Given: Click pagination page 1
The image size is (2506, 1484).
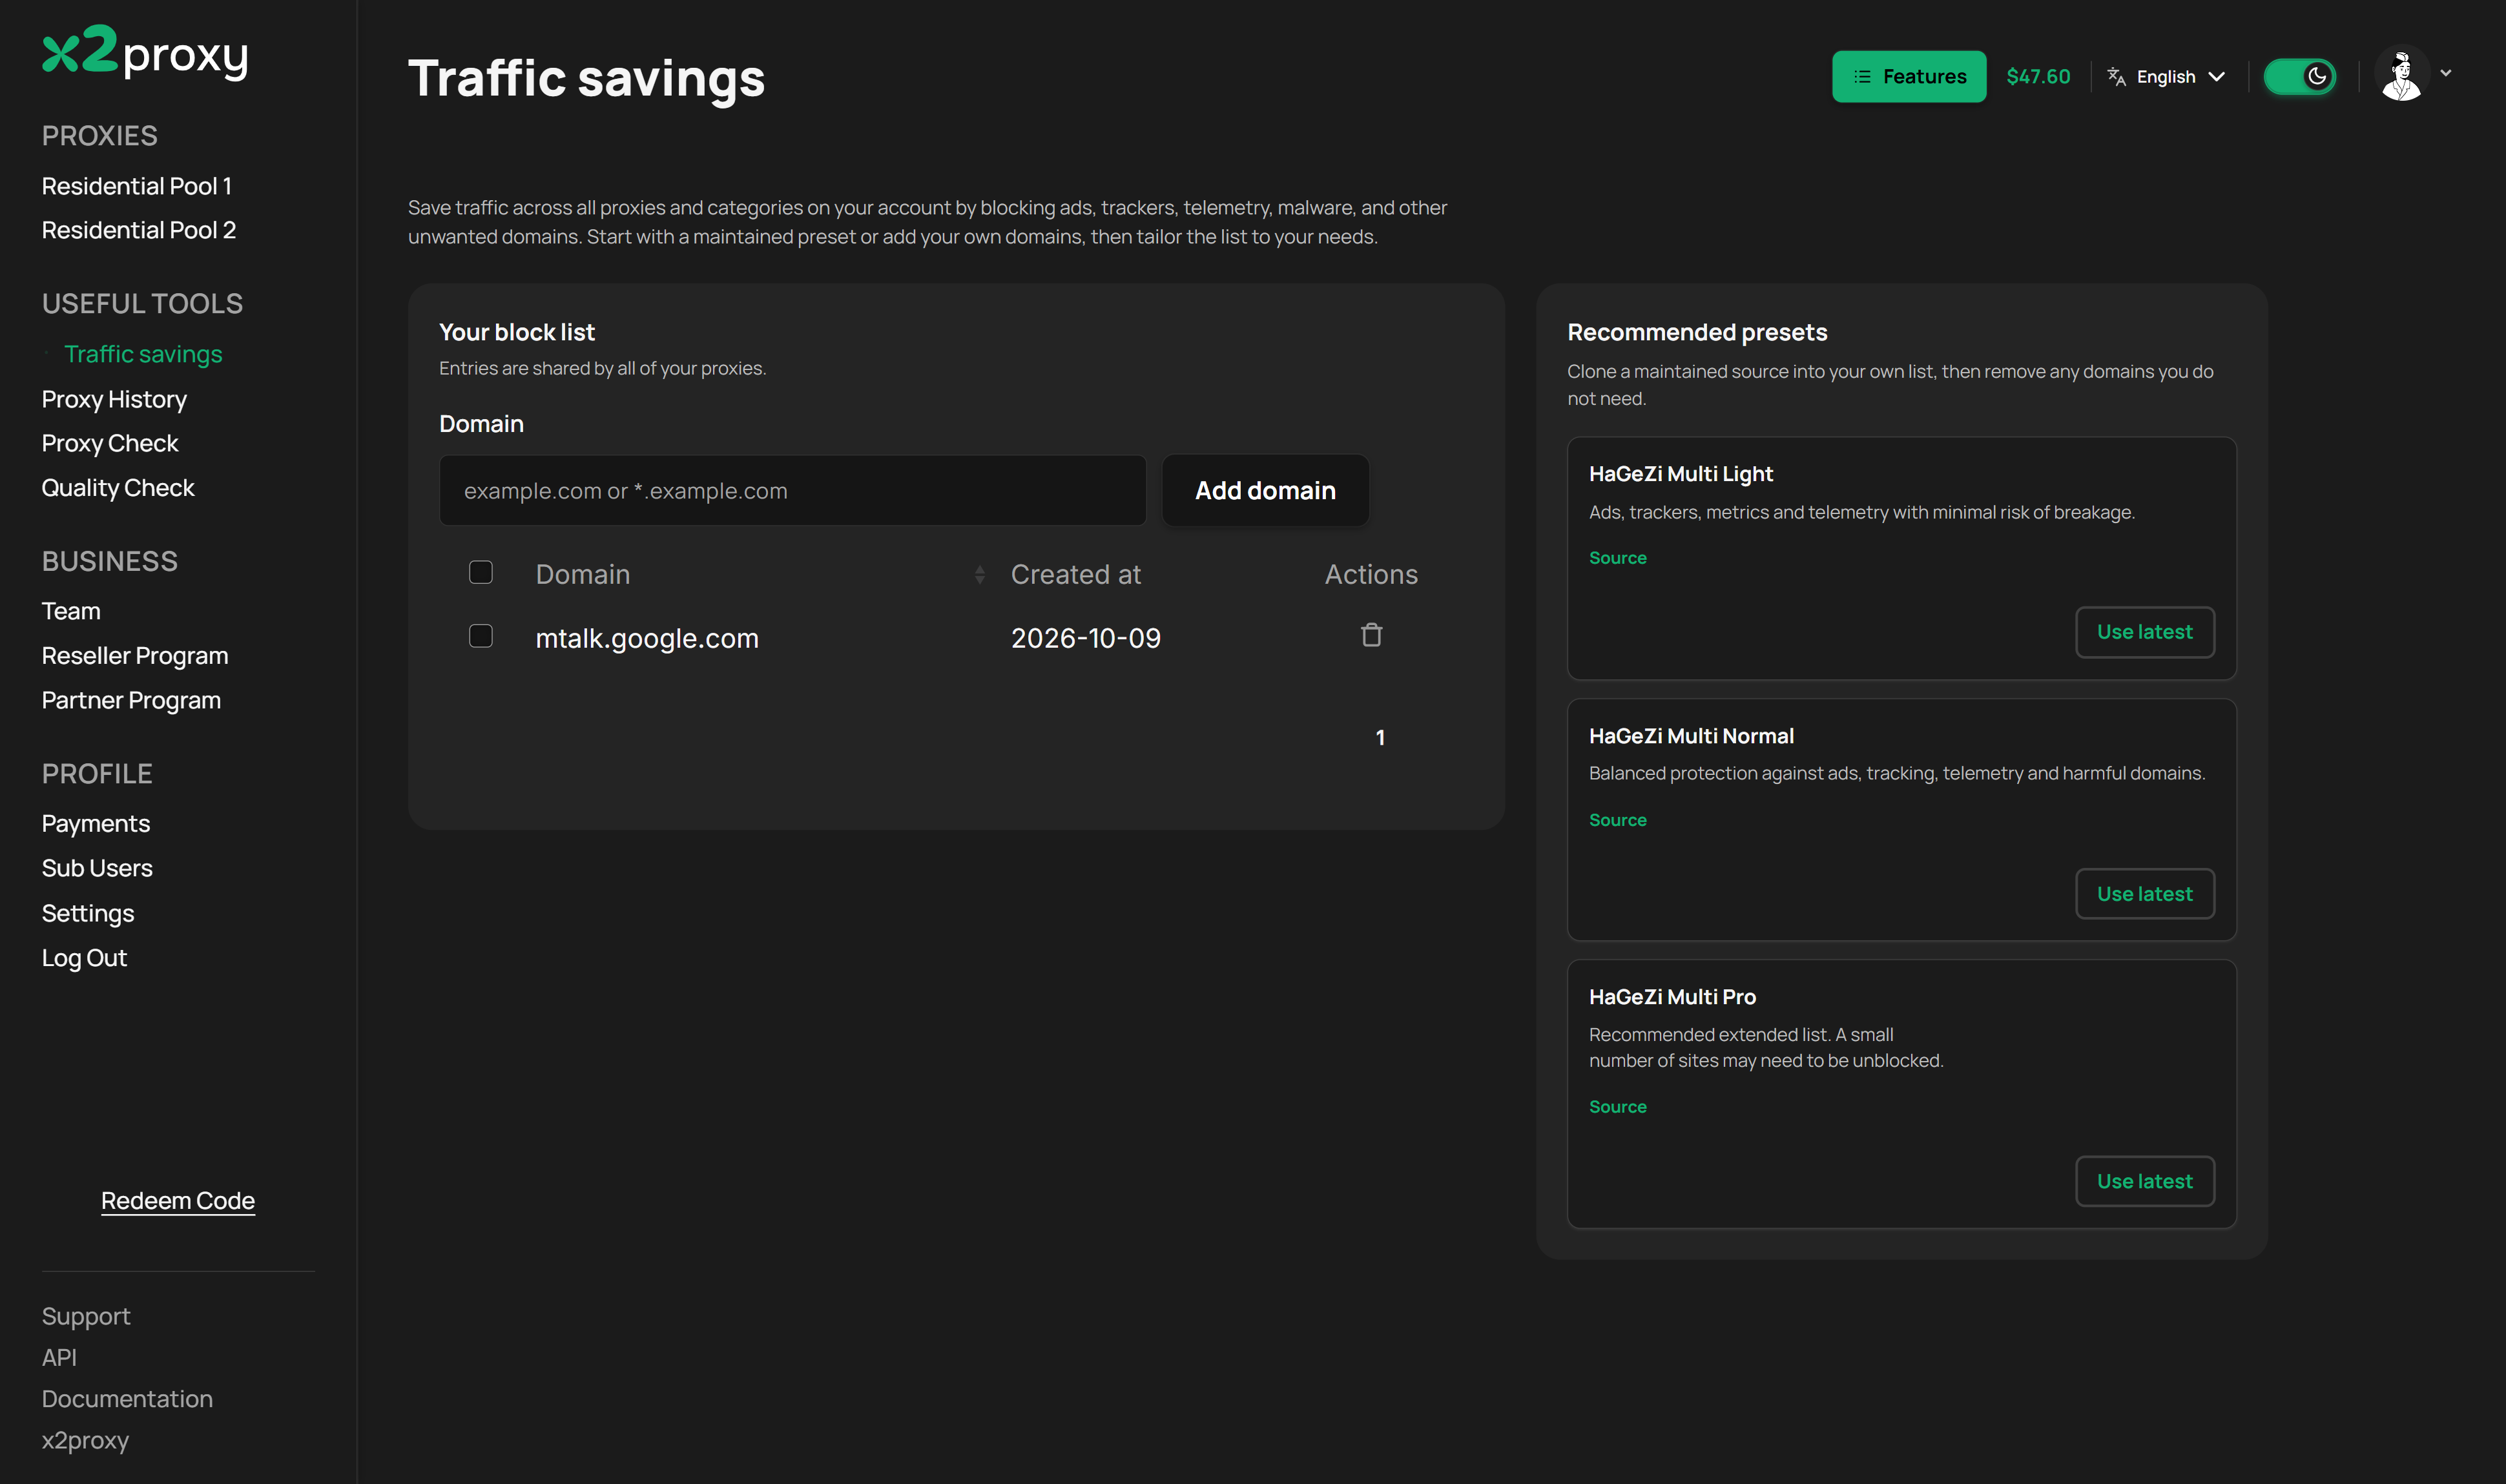Looking at the screenshot, I should (1380, 737).
